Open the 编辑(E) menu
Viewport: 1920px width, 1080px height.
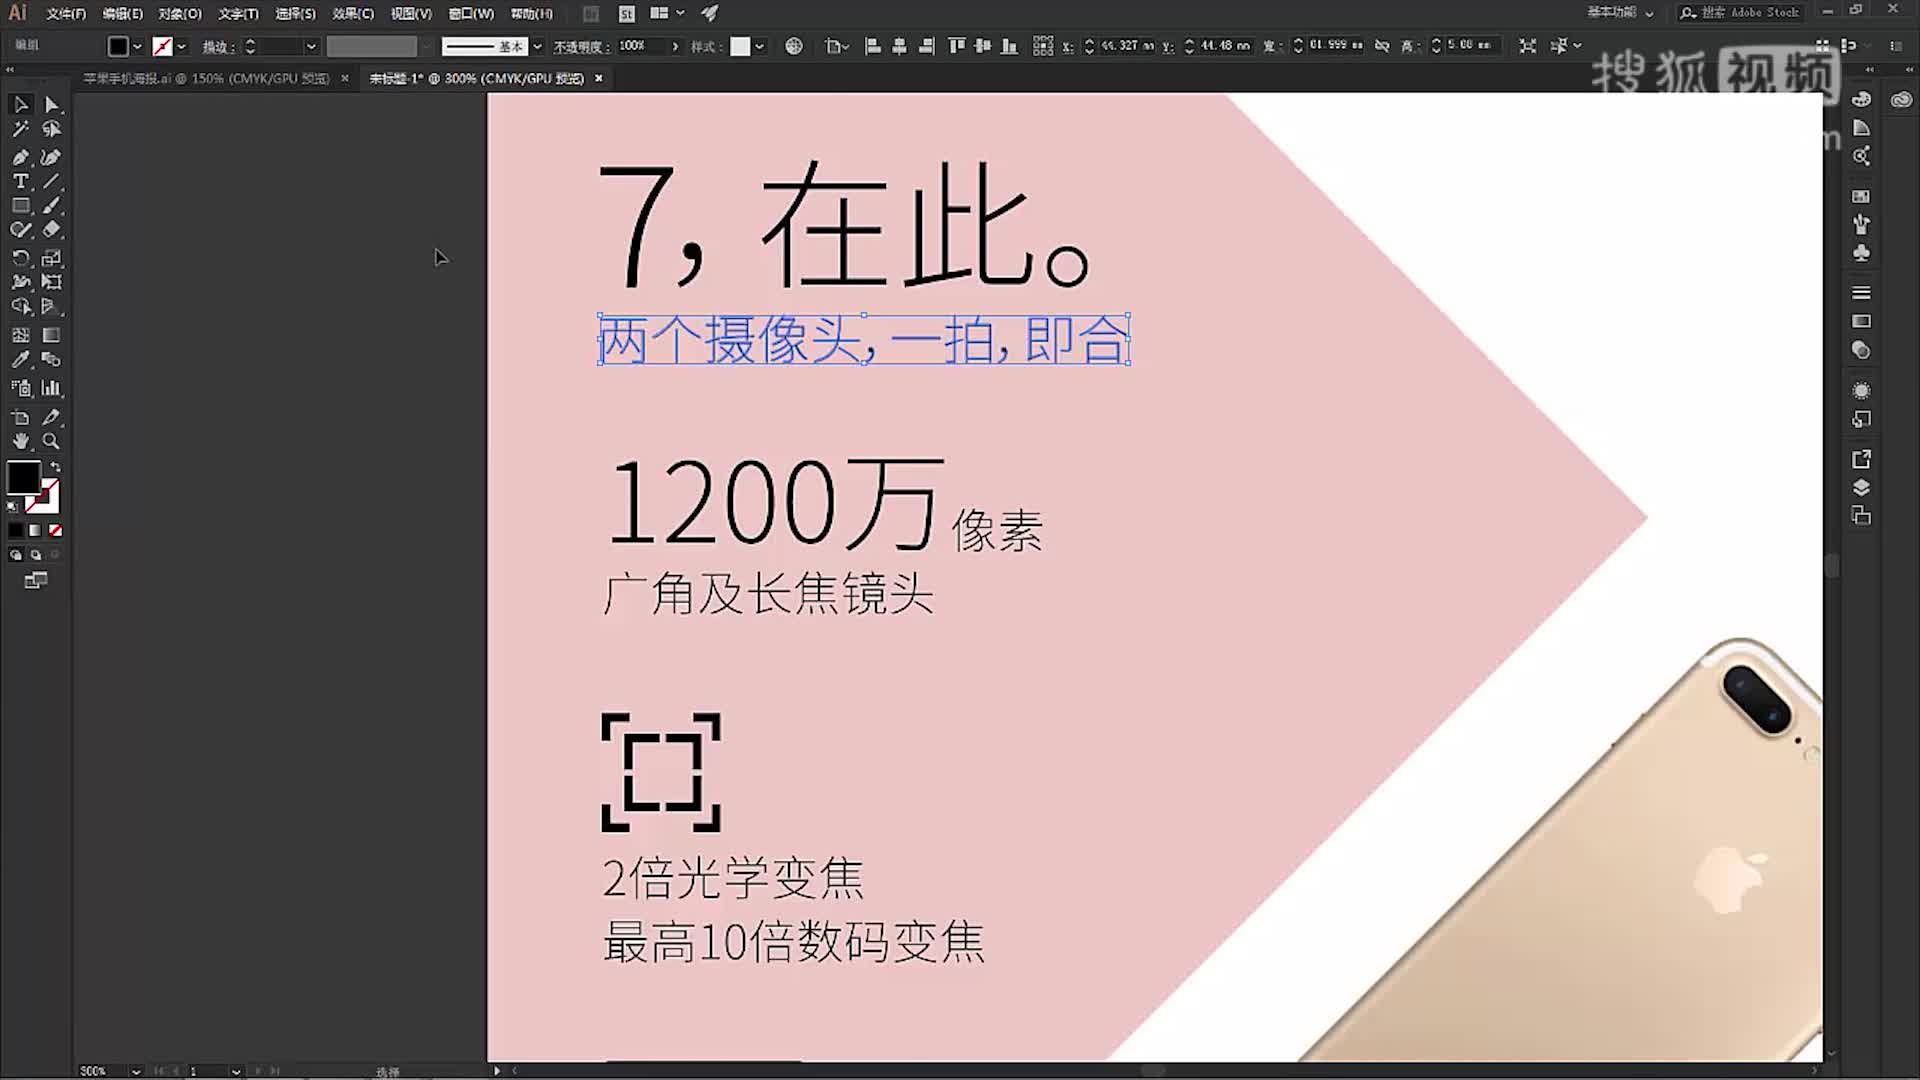(123, 14)
